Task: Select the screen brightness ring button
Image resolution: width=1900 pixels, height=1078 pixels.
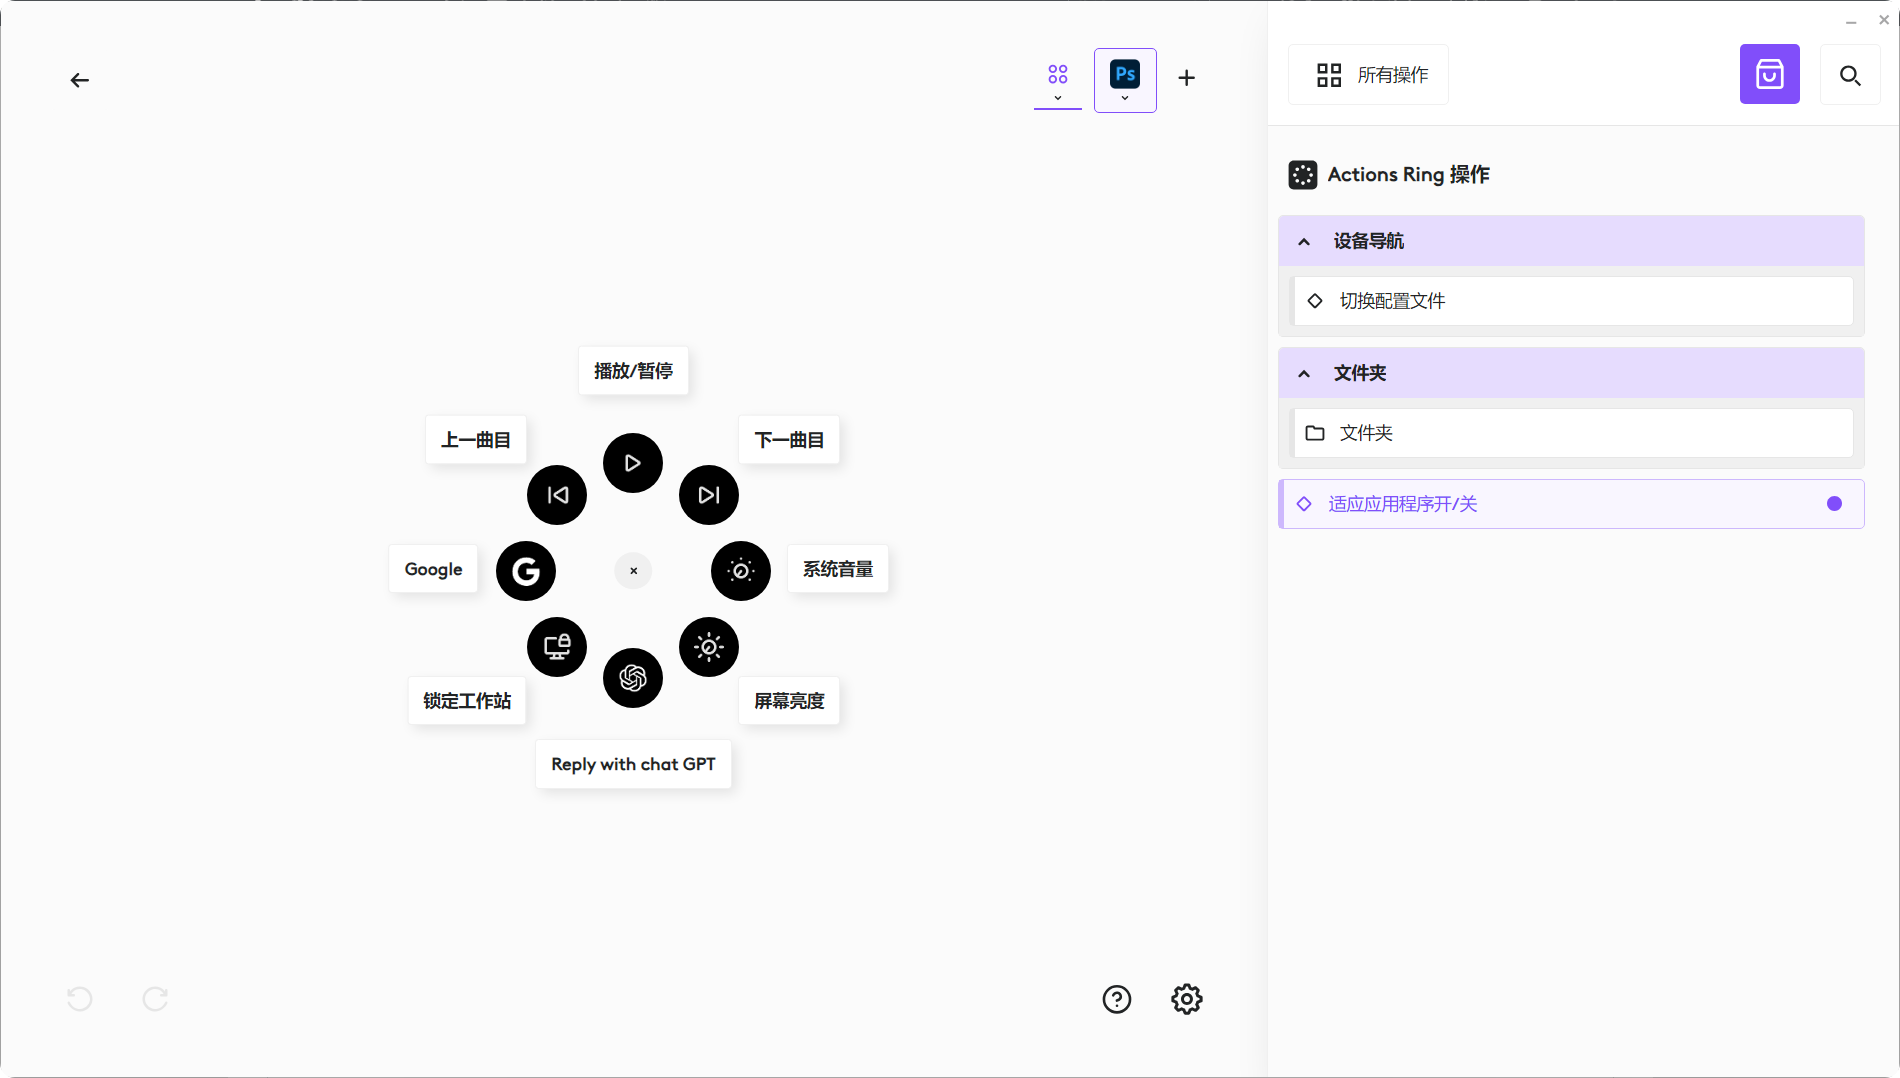Action: pos(709,647)
